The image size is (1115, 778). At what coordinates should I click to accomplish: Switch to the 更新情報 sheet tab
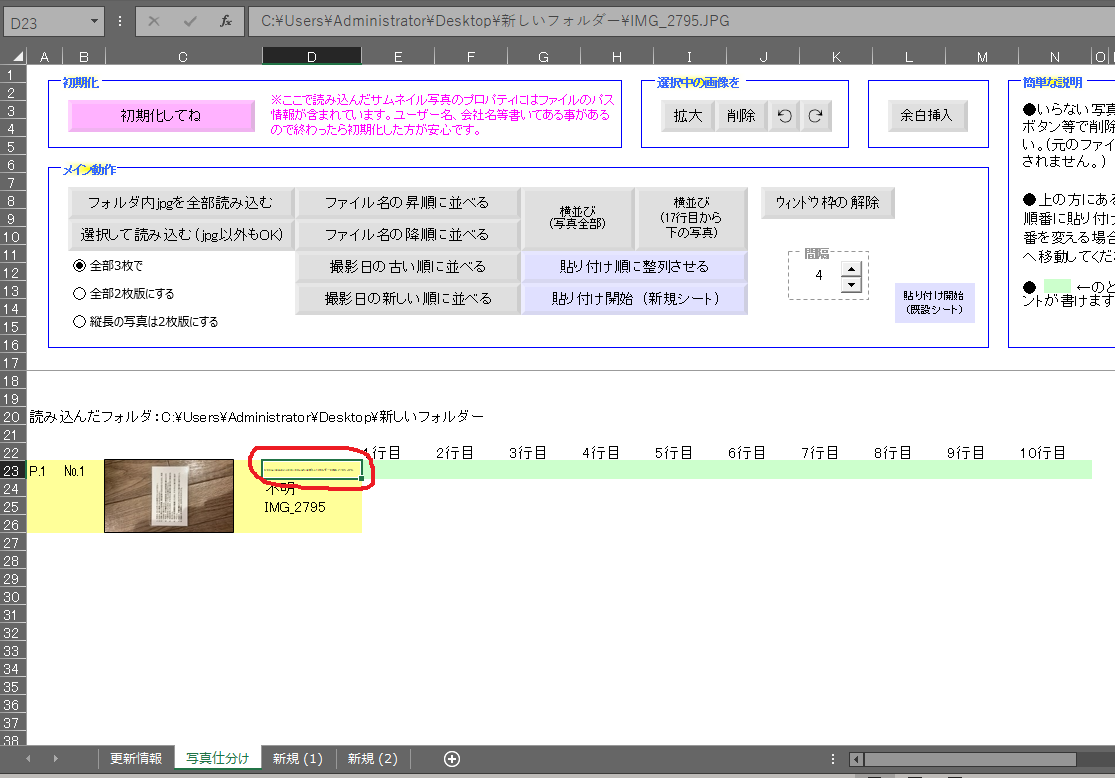136,759
